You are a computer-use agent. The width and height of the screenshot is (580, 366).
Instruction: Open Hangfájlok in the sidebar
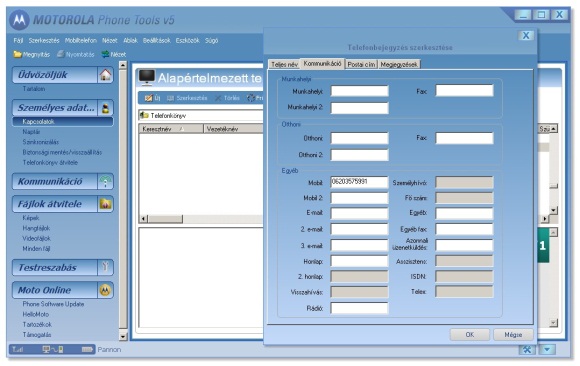pos(36,228)
